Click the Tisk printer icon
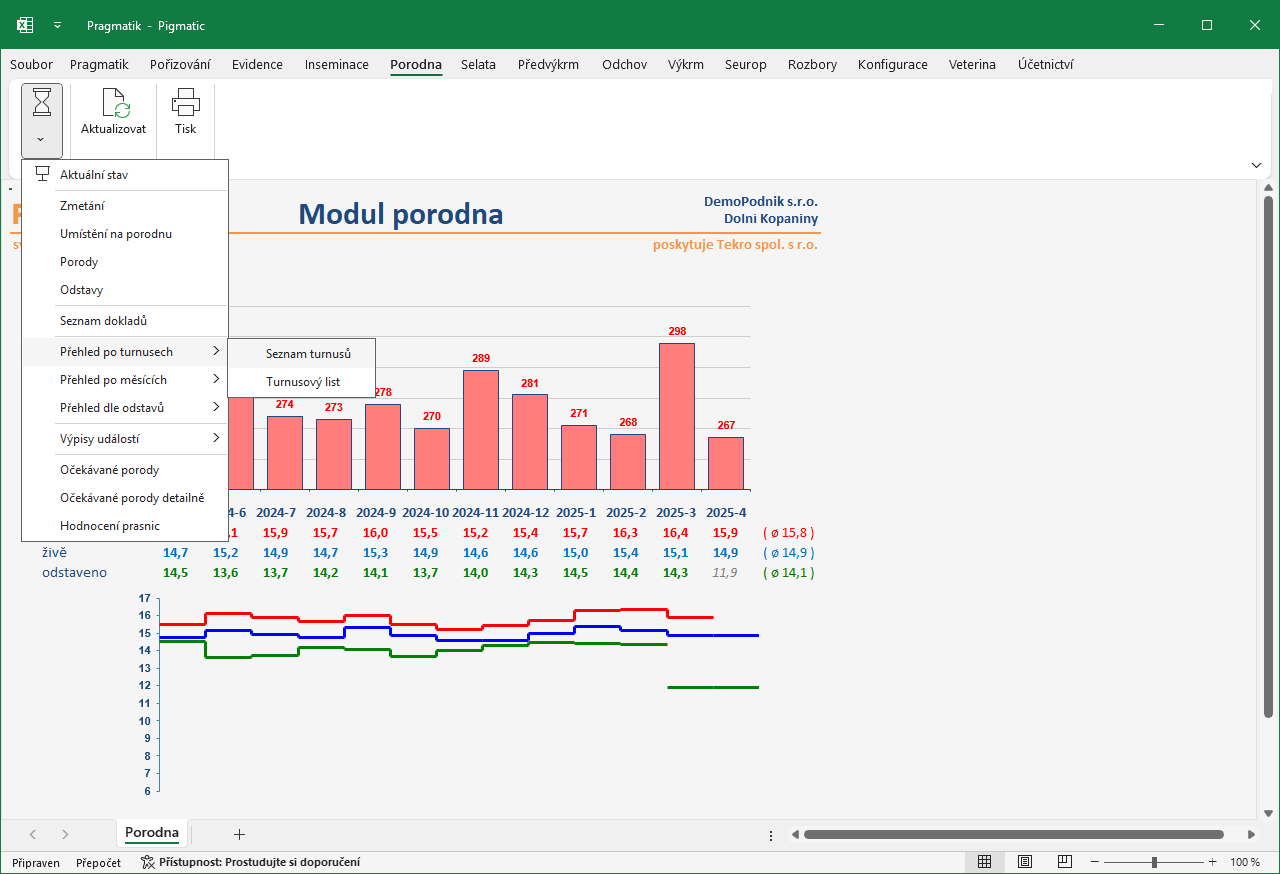The image size is (1280, 874). point(186,103)
